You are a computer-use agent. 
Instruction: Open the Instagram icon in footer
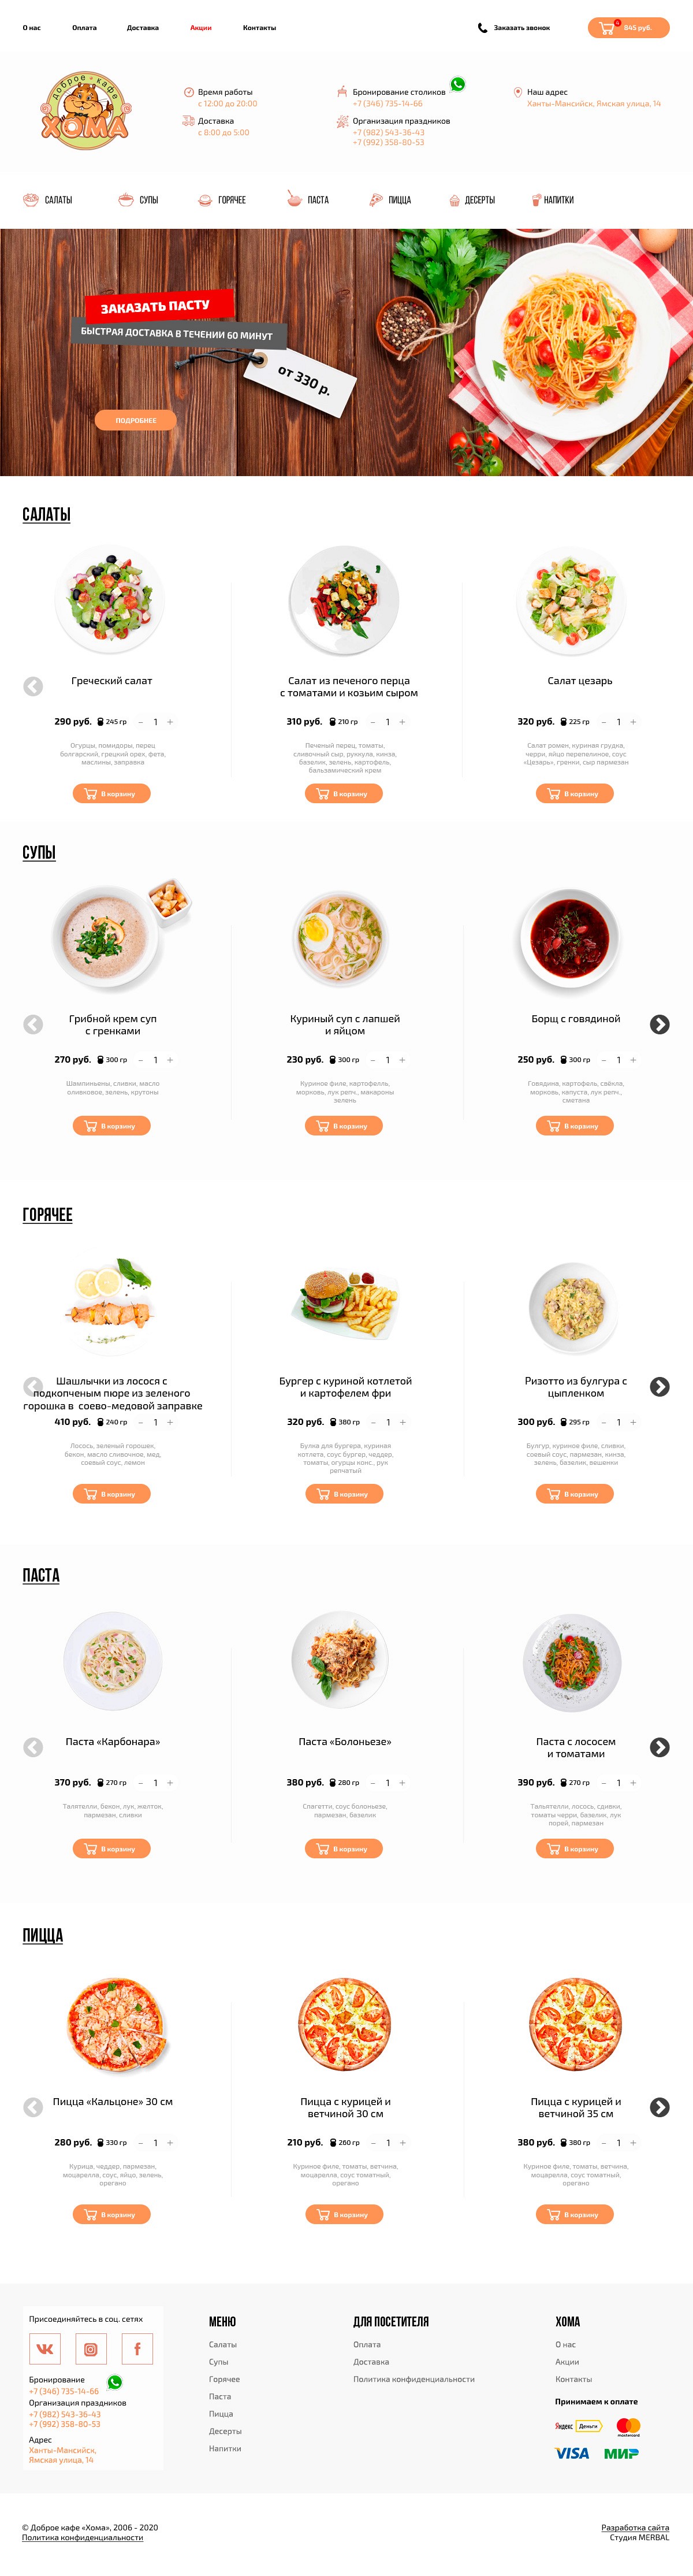91,2348
